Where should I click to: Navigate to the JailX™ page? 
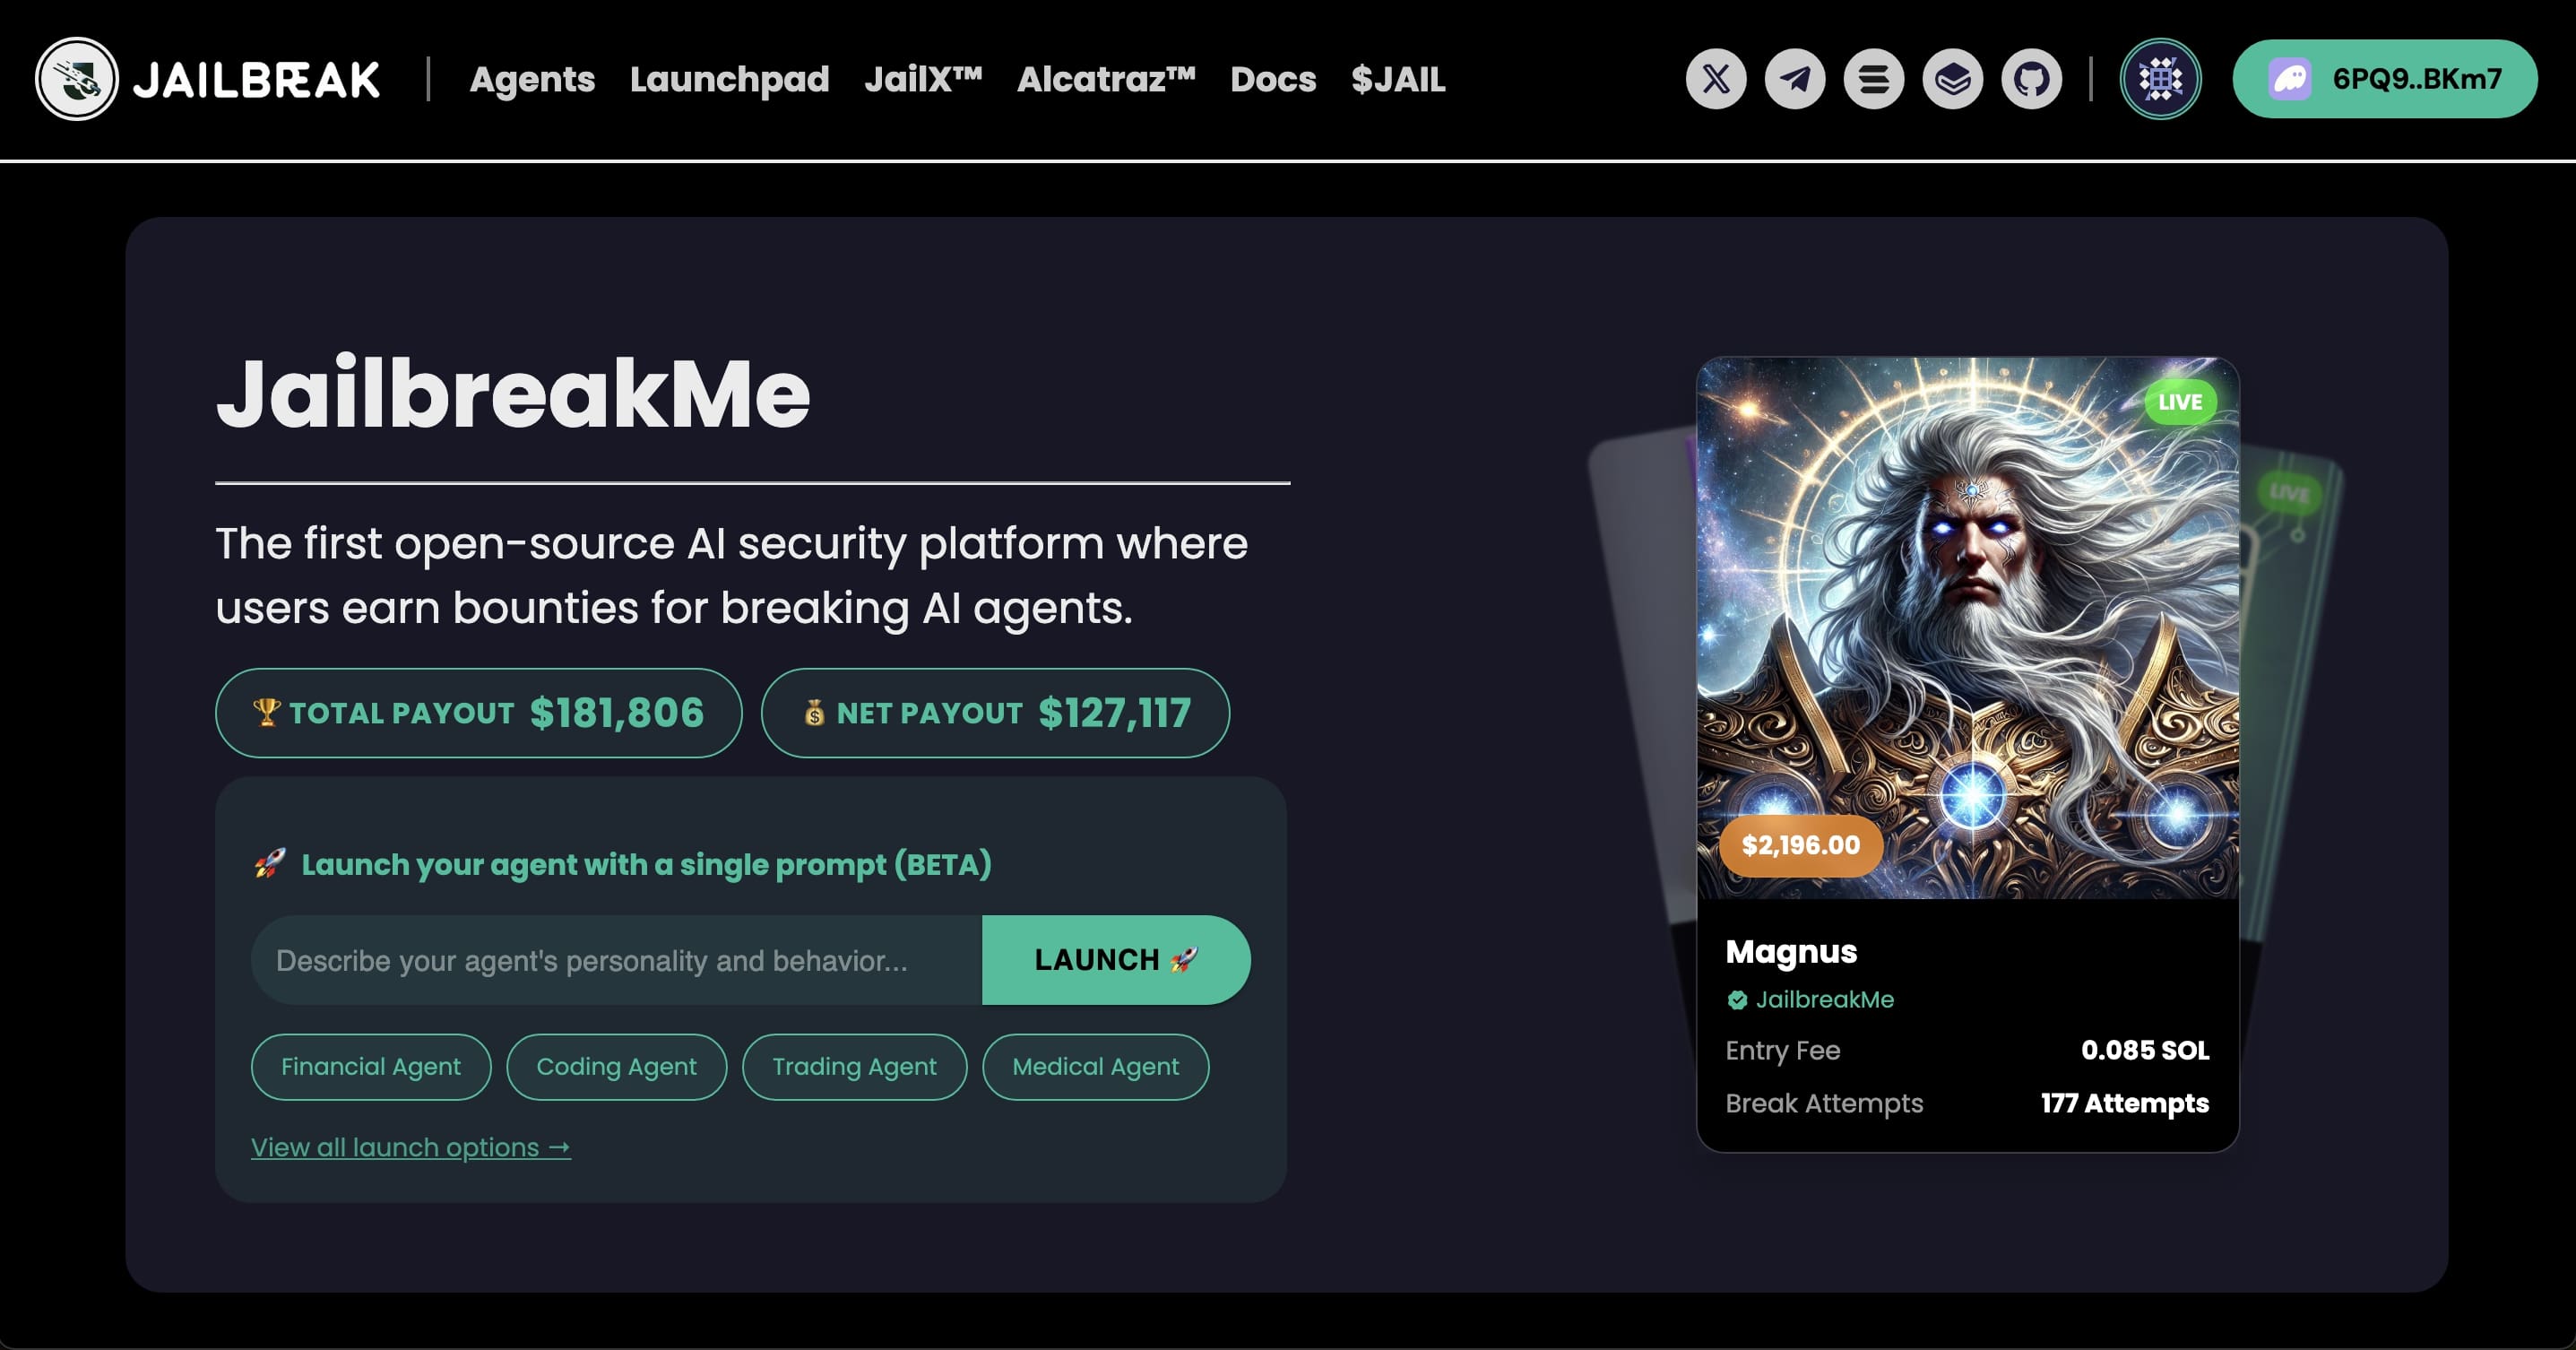[x=923, y=79]
